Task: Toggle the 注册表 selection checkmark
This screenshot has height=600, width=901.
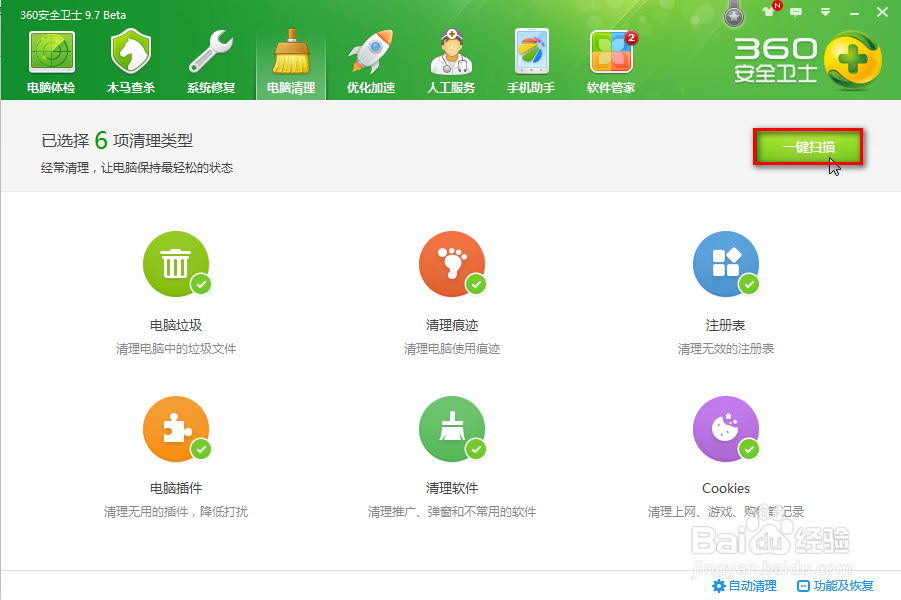Action: click(x=748, y=286)
